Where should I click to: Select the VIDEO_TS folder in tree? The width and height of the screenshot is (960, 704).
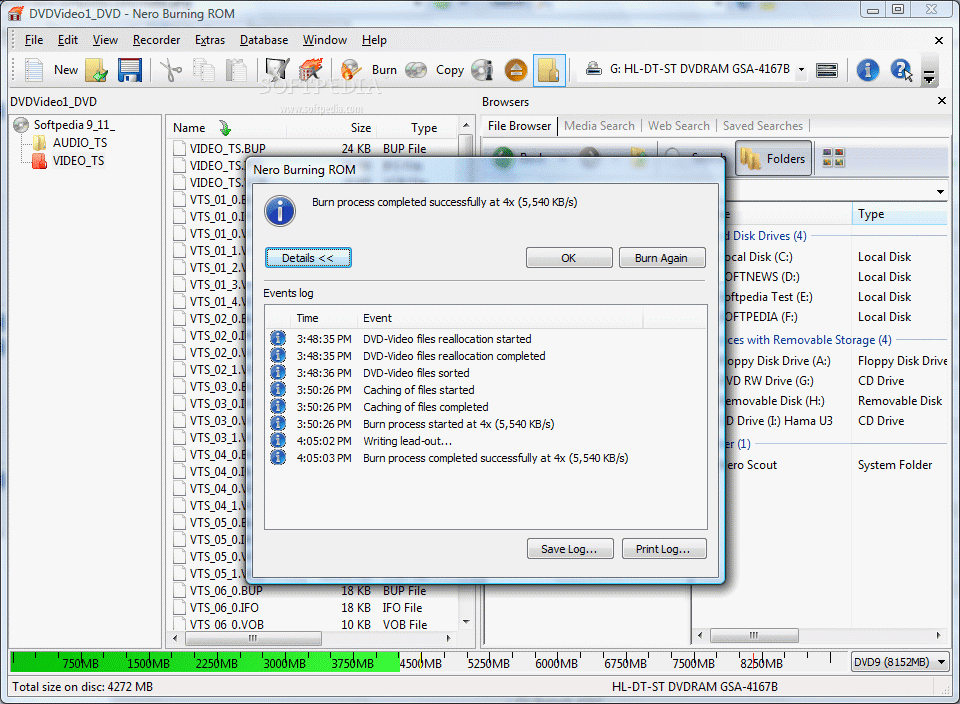point(78,161)
